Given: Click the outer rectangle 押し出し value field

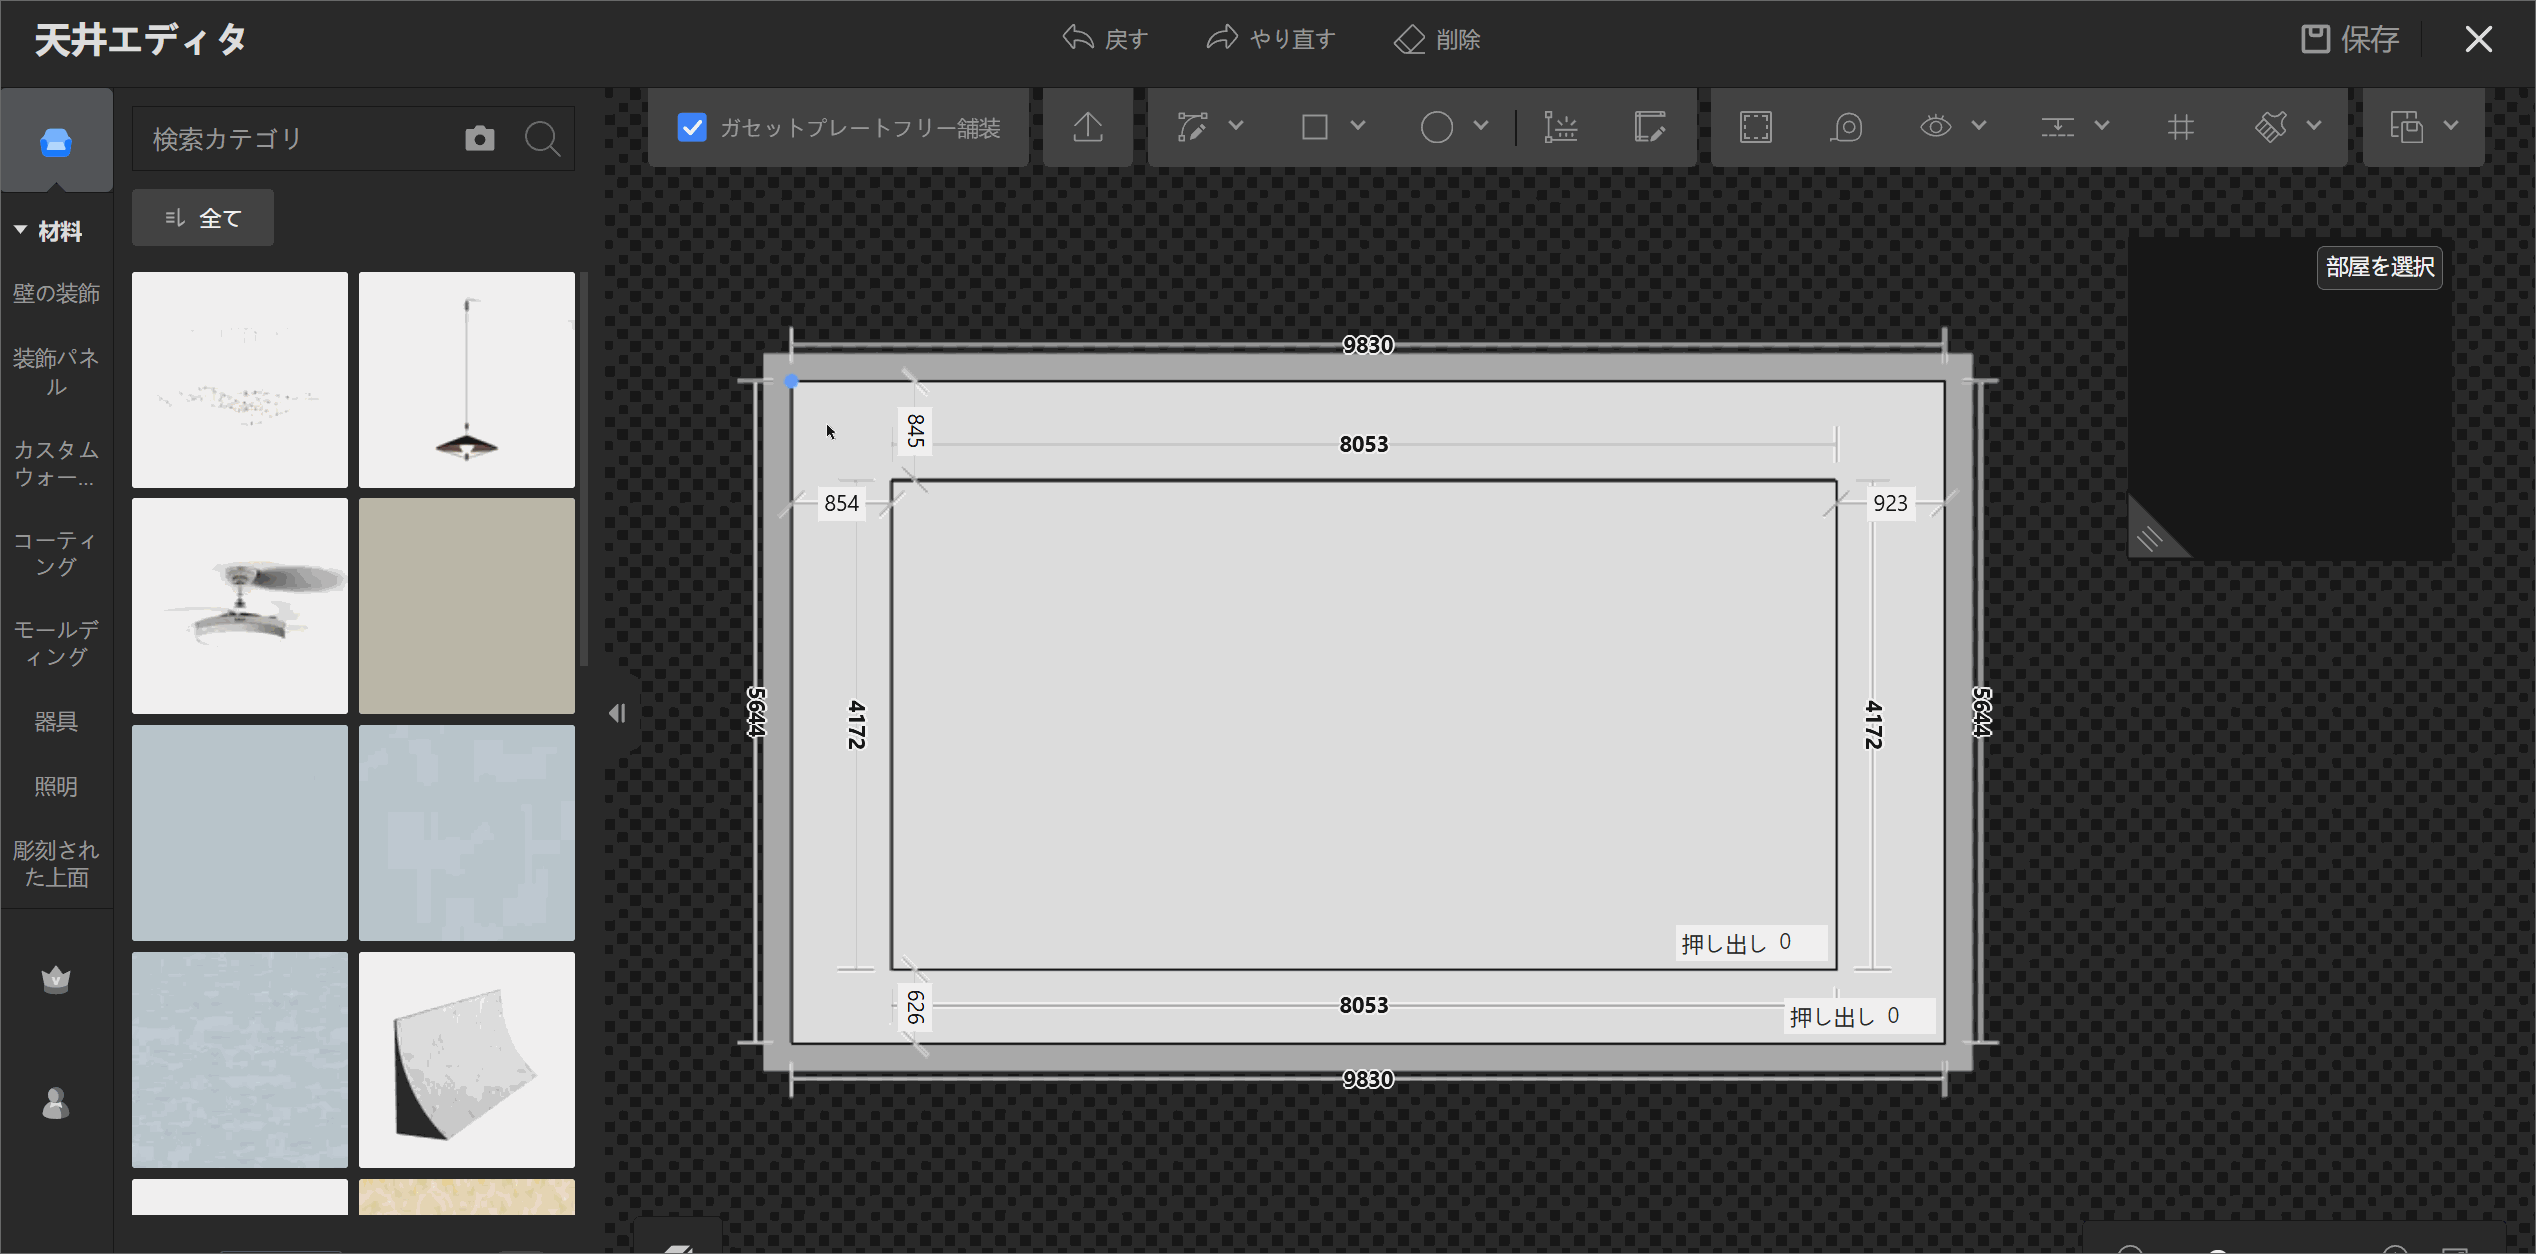Looking at the screenshot, I should [x=1861, y=1017].
